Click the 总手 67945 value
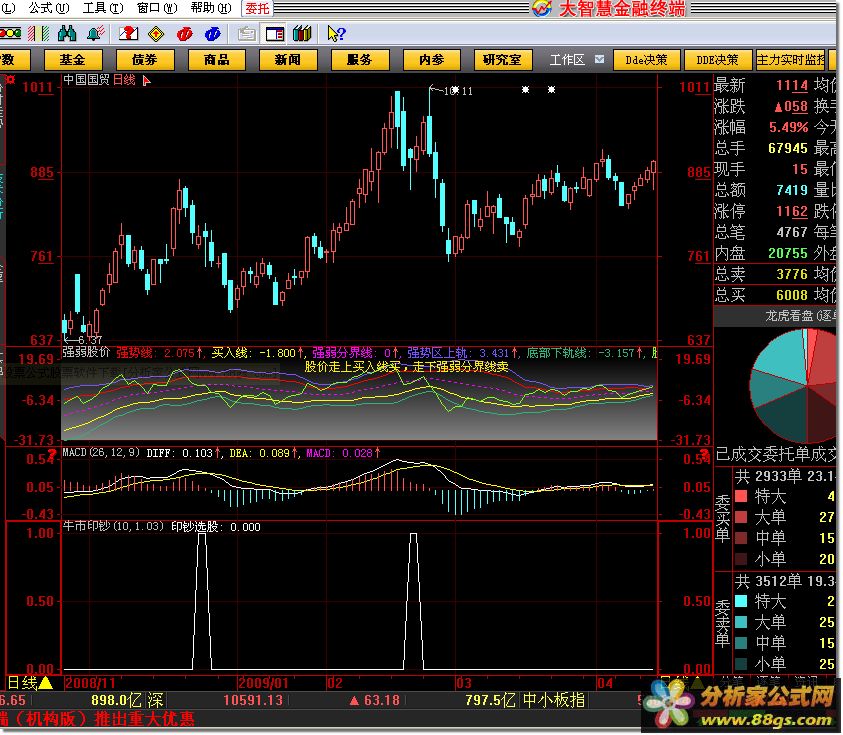843x735 pixels. [788, 148]
